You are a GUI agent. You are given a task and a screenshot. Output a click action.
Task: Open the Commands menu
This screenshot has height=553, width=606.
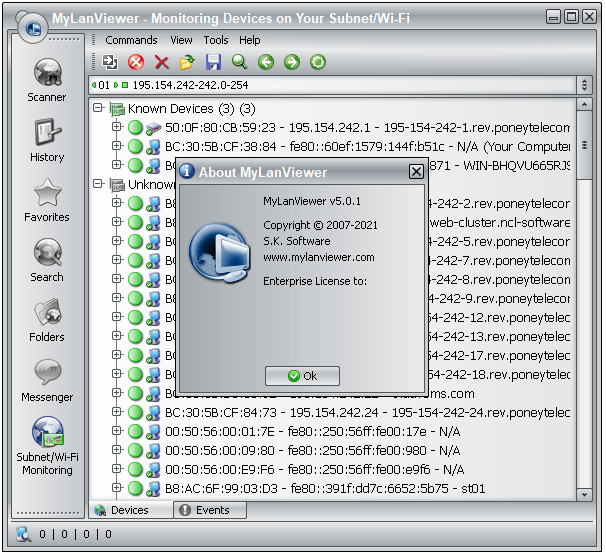point(131,40)
